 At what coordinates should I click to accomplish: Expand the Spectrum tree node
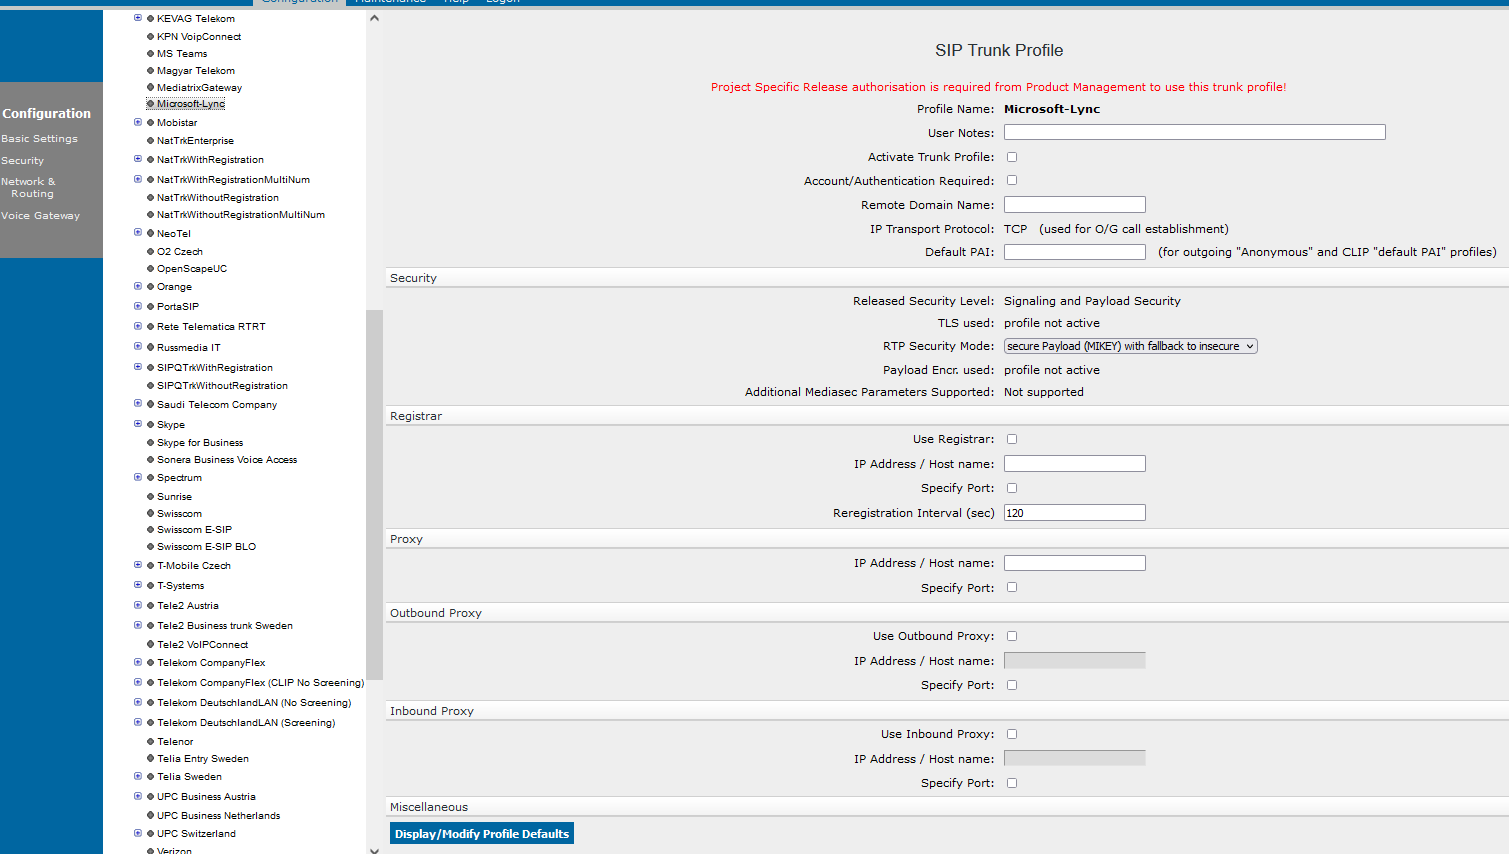(x=138, y=477)
